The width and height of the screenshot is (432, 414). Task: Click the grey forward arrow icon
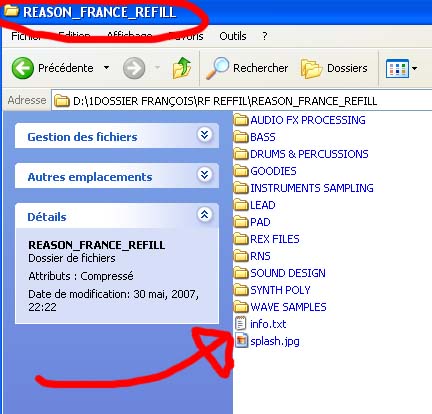[134, 68]
